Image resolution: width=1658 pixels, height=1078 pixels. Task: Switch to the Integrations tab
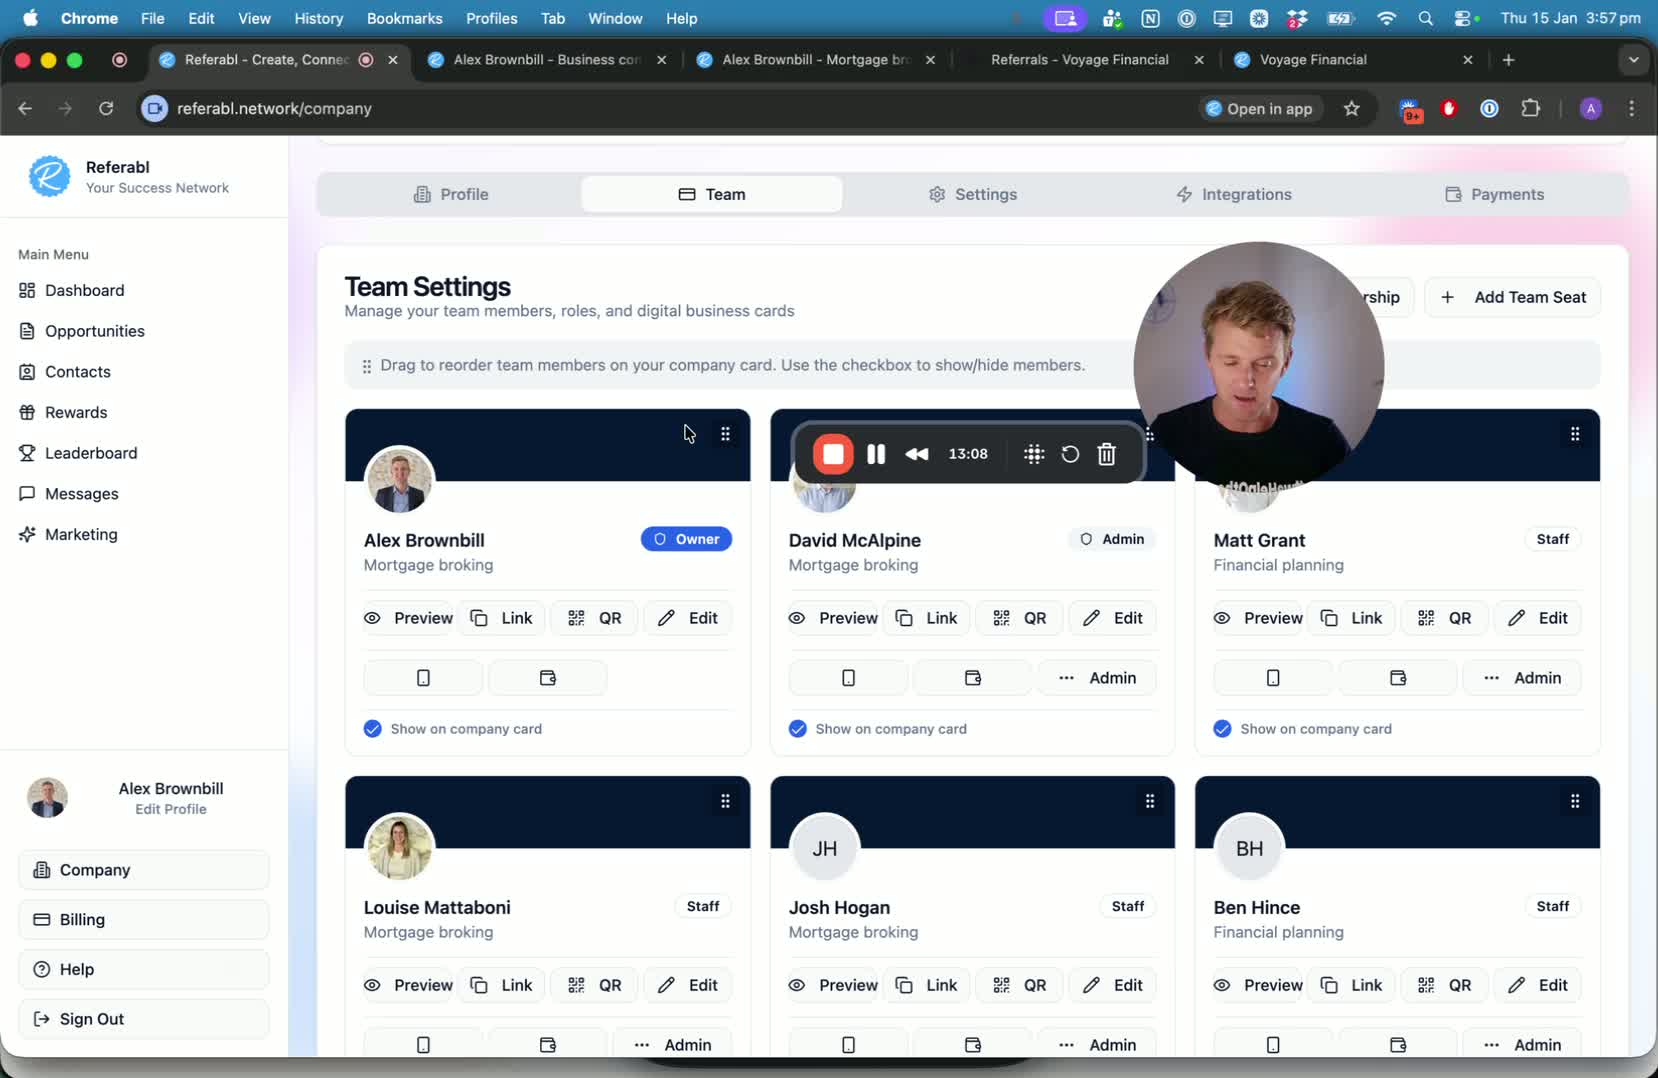tap(1233, 194)
